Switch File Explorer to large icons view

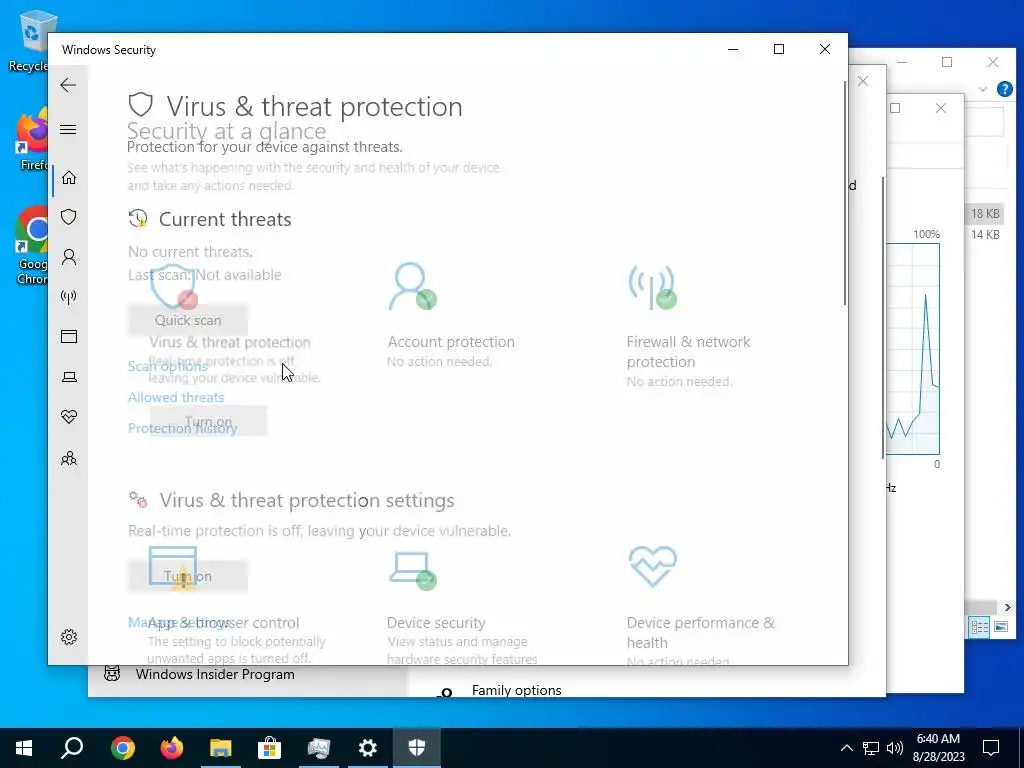click(x=1000, y=627)
